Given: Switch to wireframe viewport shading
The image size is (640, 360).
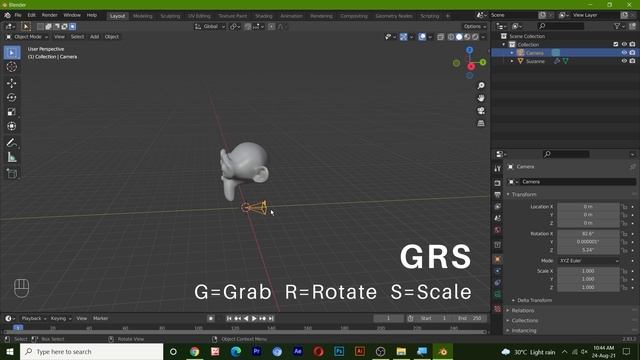Looking at the screenshot, I should (451, 37).
